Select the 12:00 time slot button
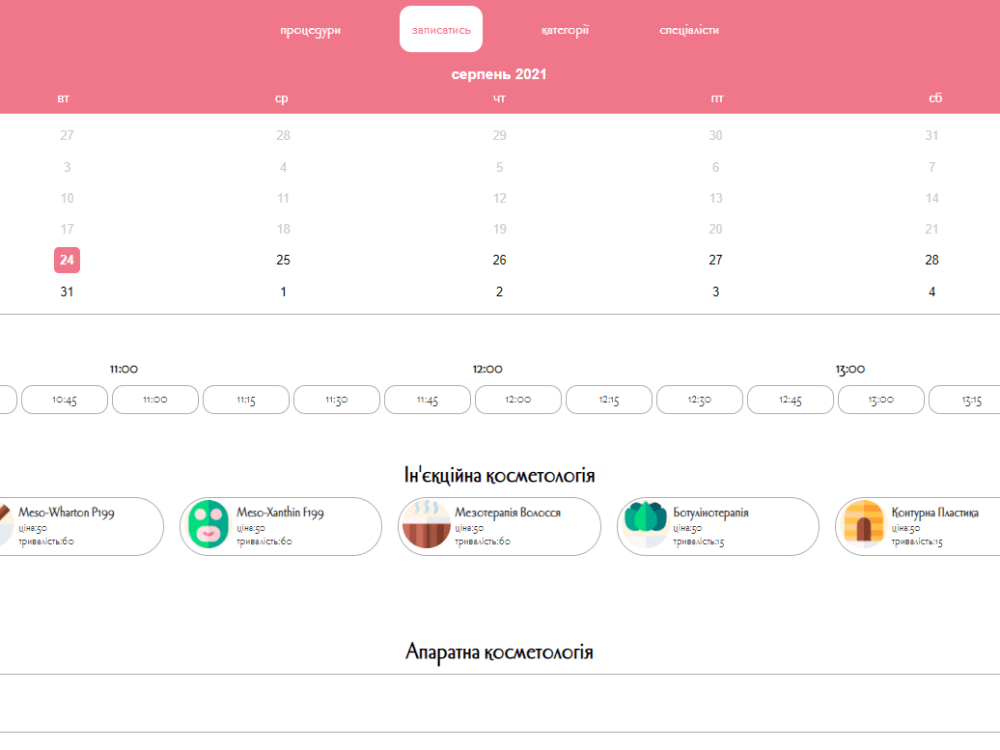1000x750 pixels. tap(518, 400)
